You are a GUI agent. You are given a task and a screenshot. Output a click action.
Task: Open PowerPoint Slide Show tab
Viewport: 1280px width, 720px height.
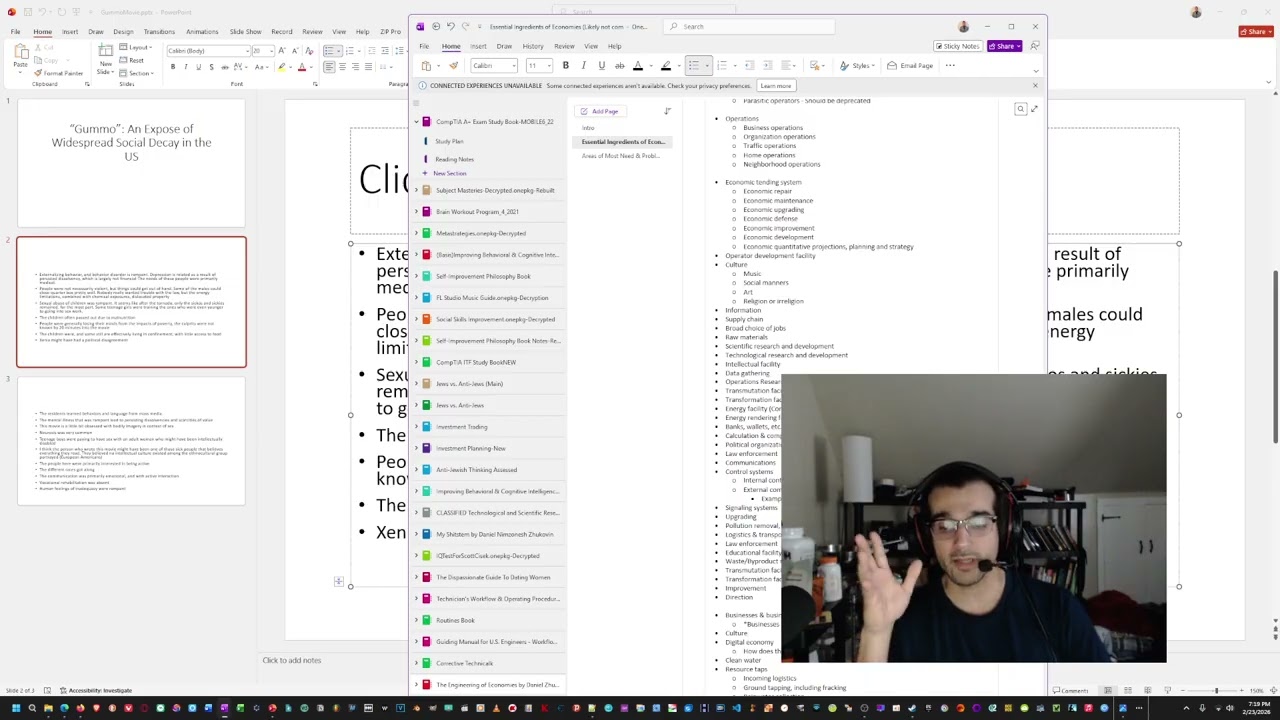(245, 32)
